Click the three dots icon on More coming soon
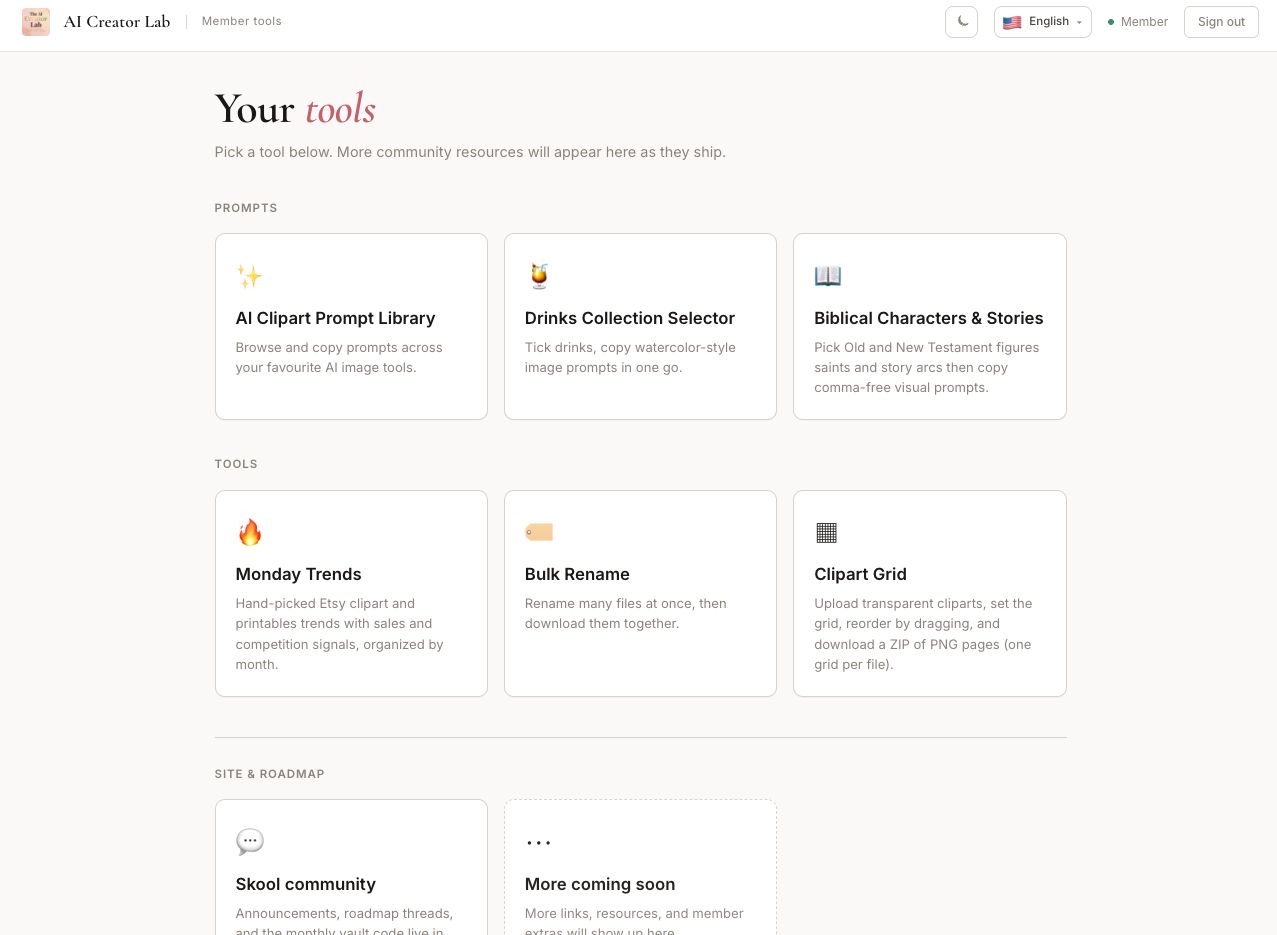 pyautogui.click(x=539, y=843)
